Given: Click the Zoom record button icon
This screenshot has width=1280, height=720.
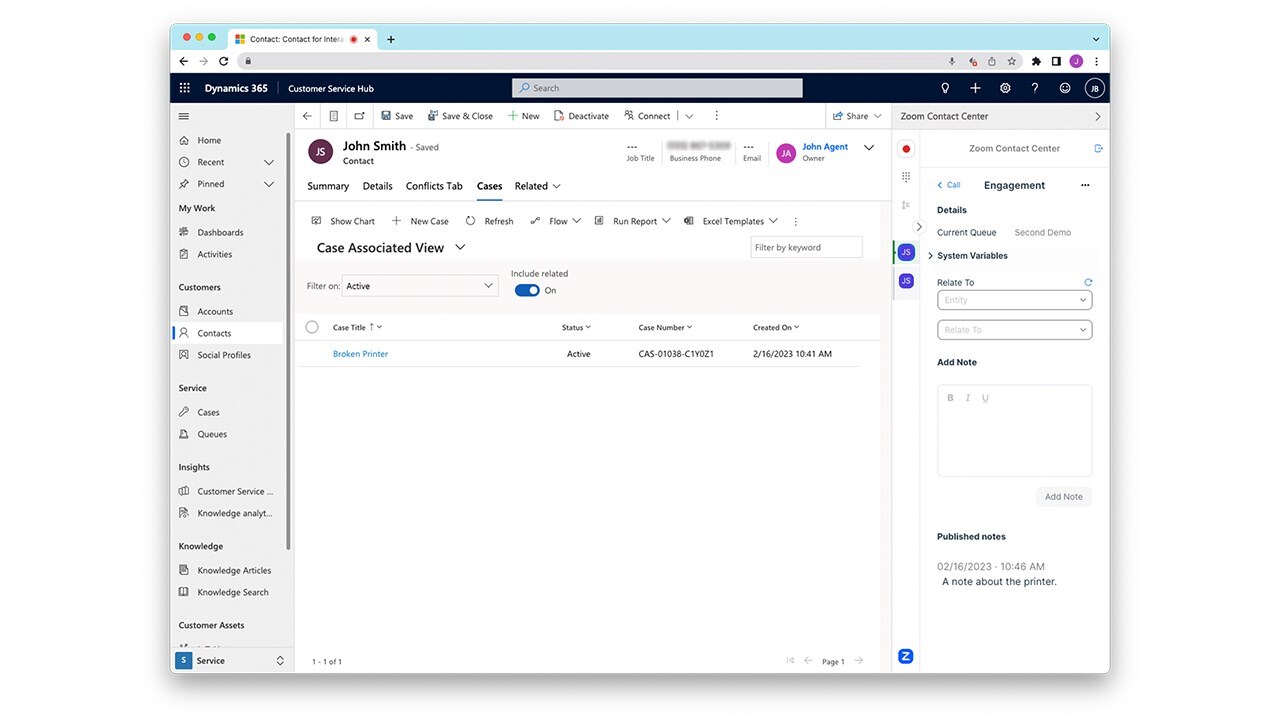Looking at the screenshot, I should point(906,149).
